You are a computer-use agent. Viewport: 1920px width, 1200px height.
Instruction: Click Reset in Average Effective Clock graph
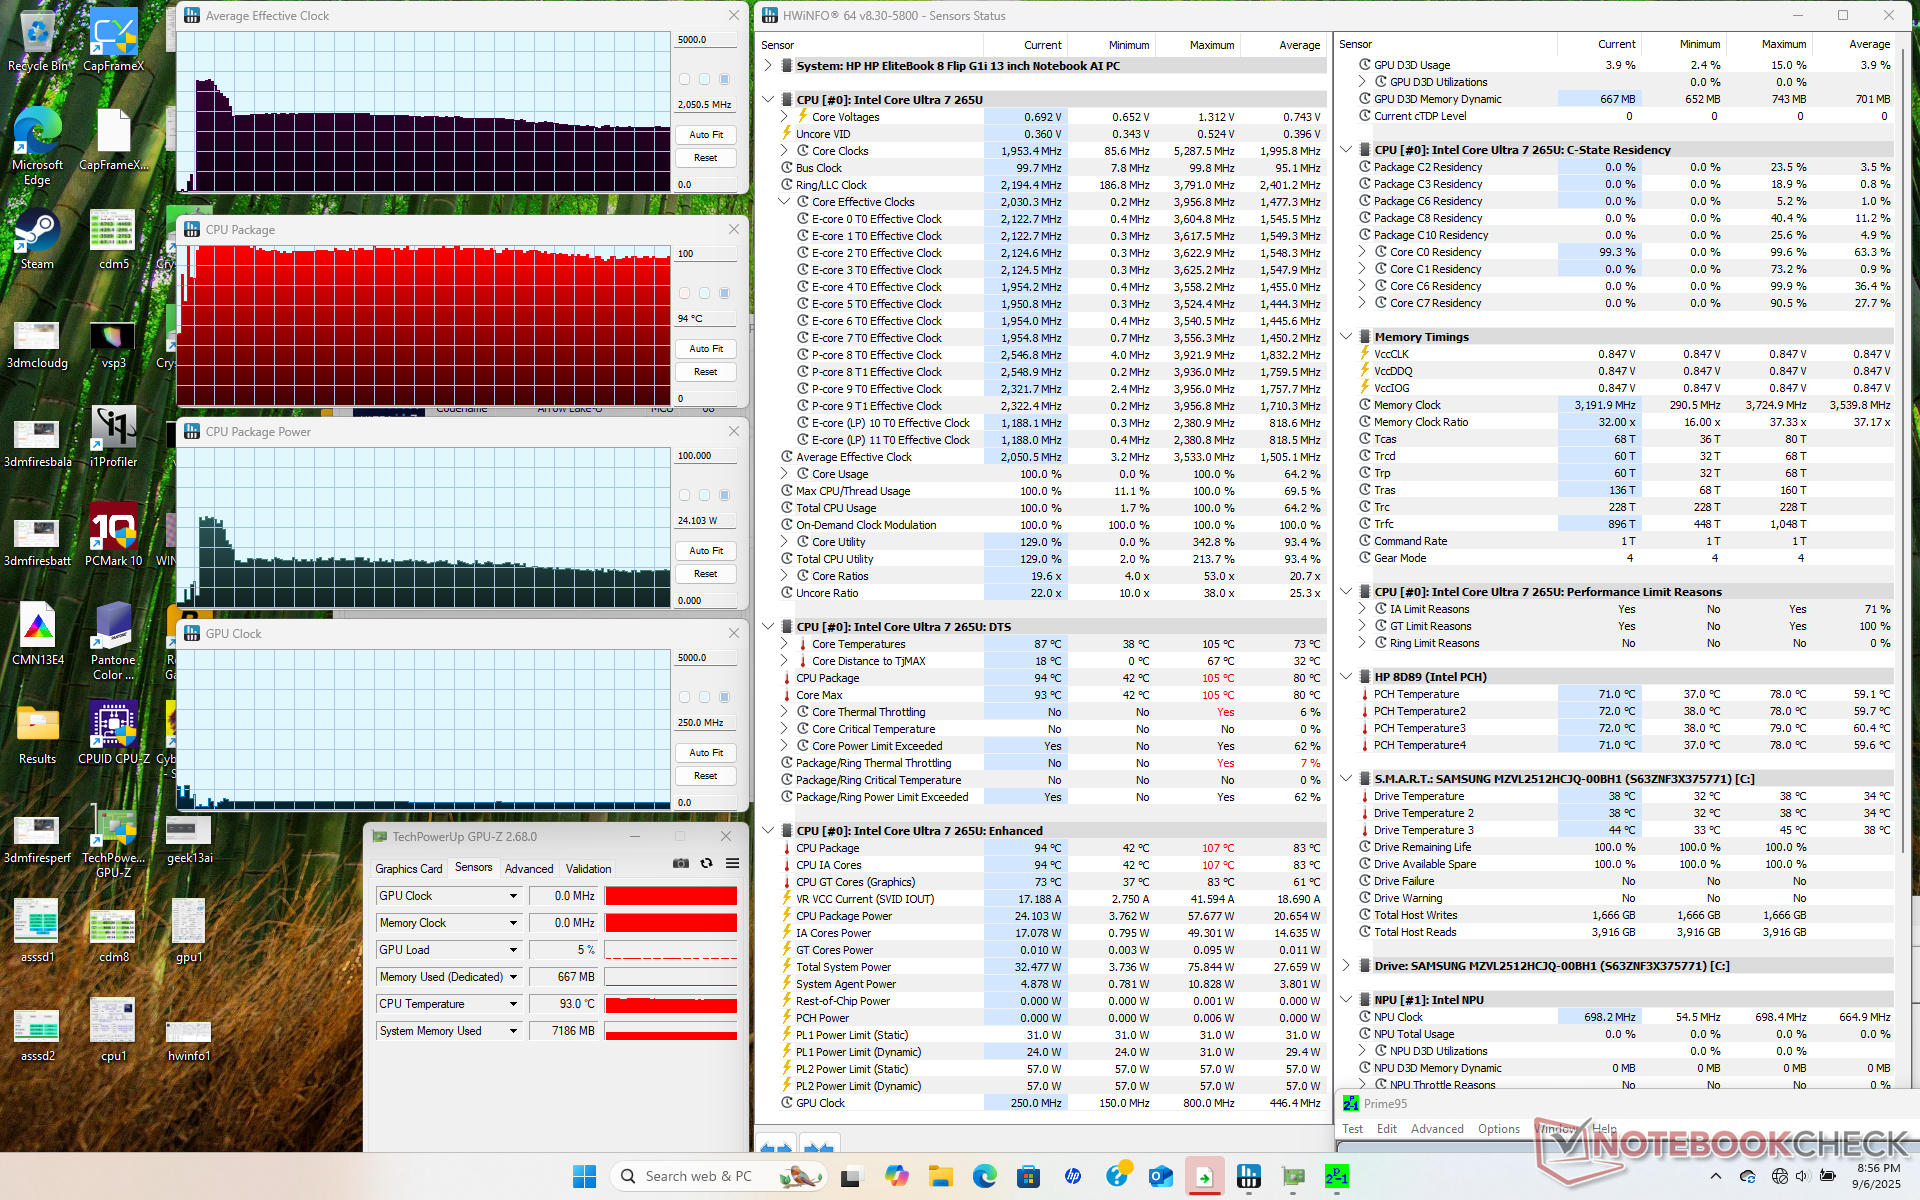(x=705, y=158)
